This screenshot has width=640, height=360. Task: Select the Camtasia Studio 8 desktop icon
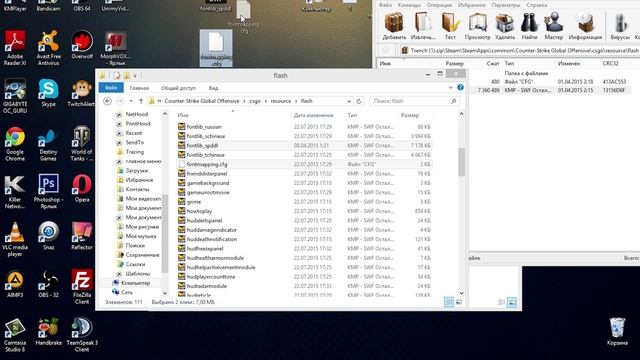click(x=15, y=334)
